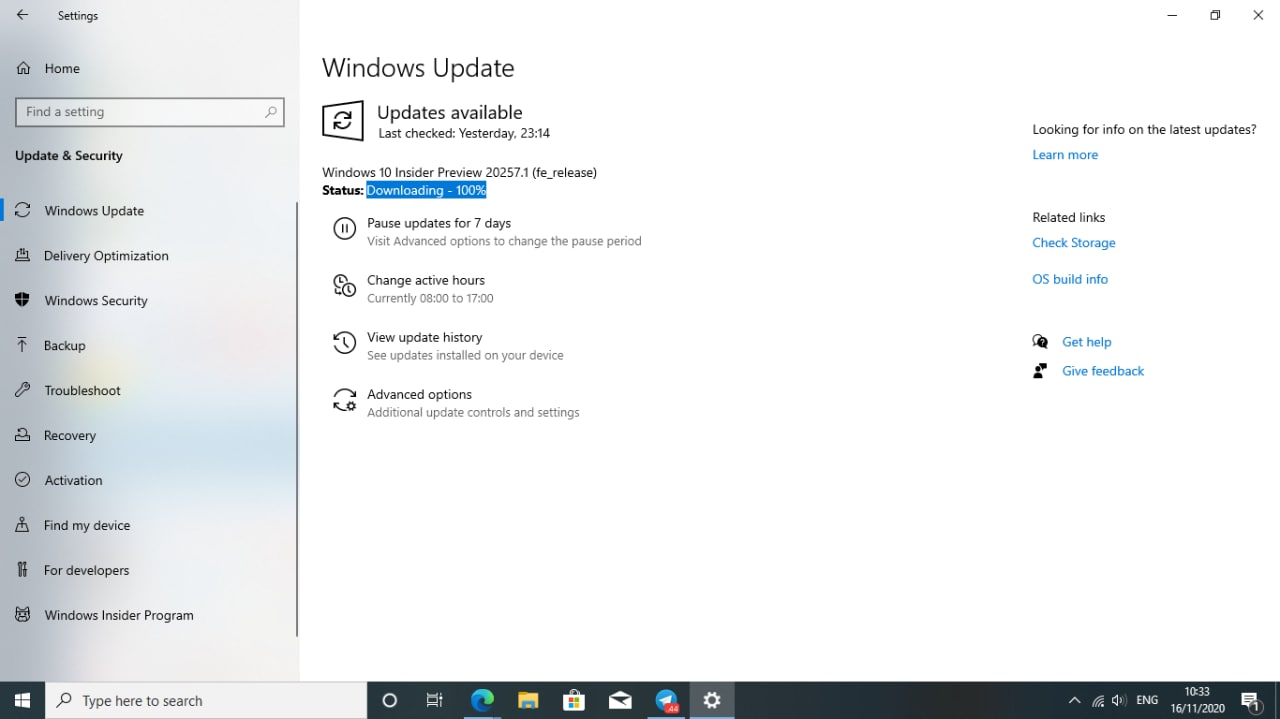Open Cortana from the taskbar

390,700
